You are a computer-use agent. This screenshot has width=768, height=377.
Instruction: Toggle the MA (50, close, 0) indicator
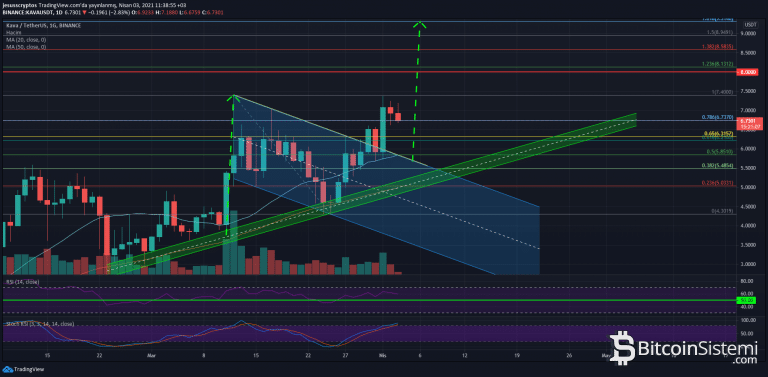point(26,46)
